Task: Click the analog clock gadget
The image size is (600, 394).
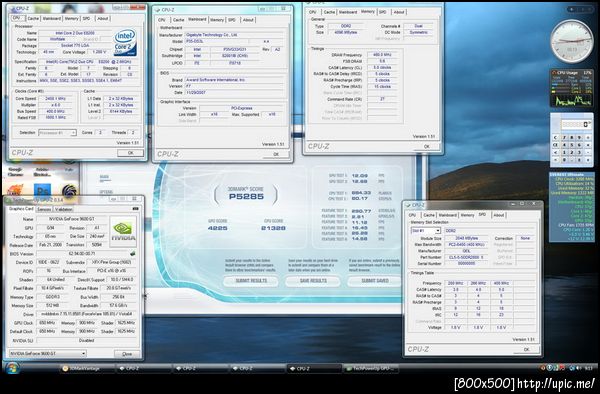Action: 572,41
